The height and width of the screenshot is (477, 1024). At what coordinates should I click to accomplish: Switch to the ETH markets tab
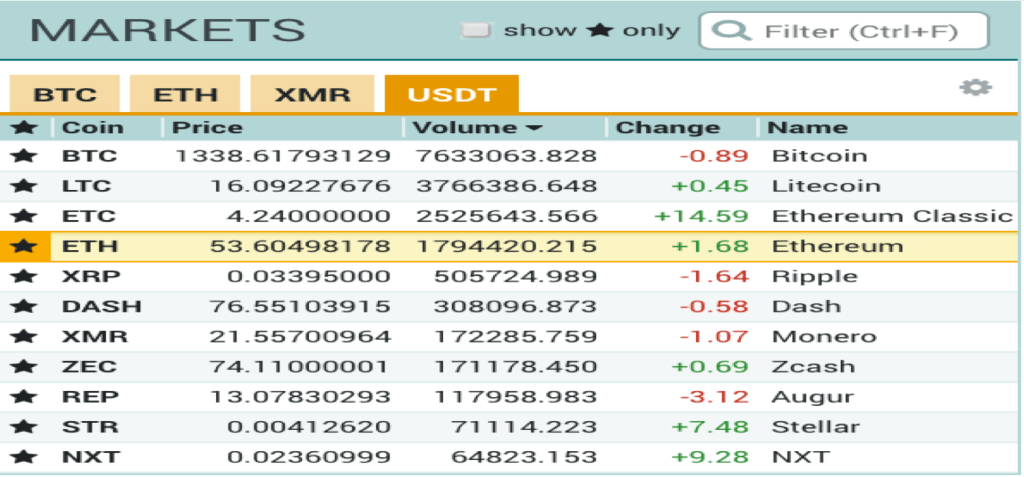tap(185, 94)
